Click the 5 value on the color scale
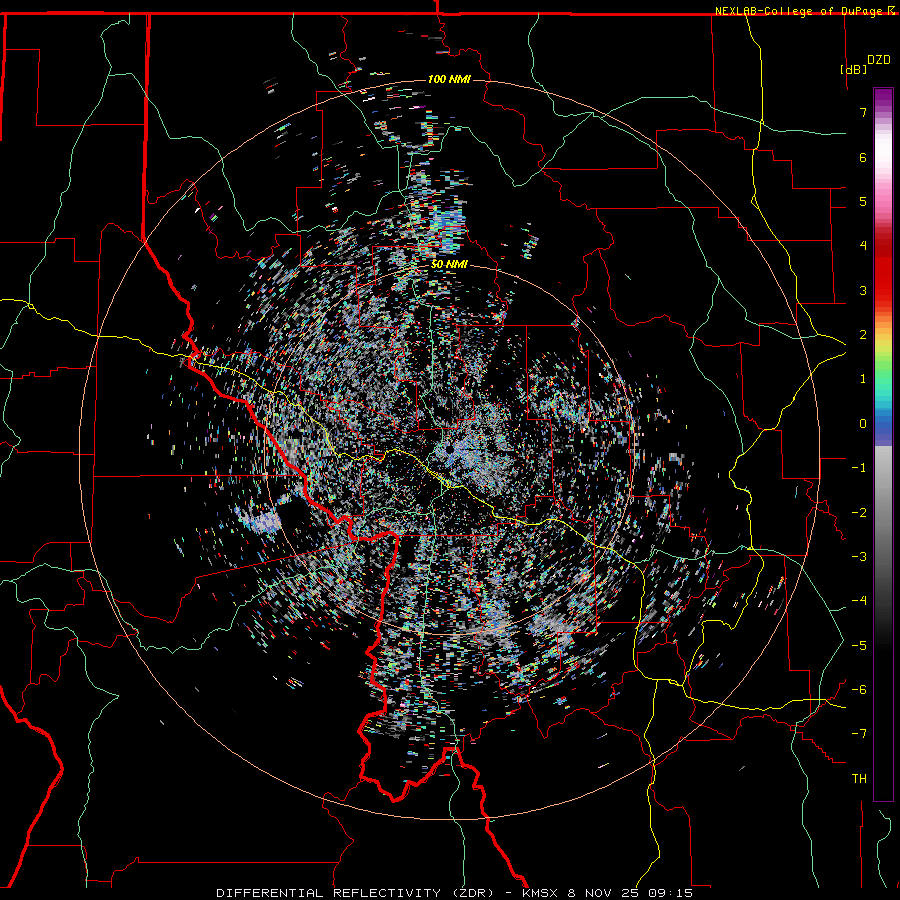 pyautogui.click(x=863, y=201)
